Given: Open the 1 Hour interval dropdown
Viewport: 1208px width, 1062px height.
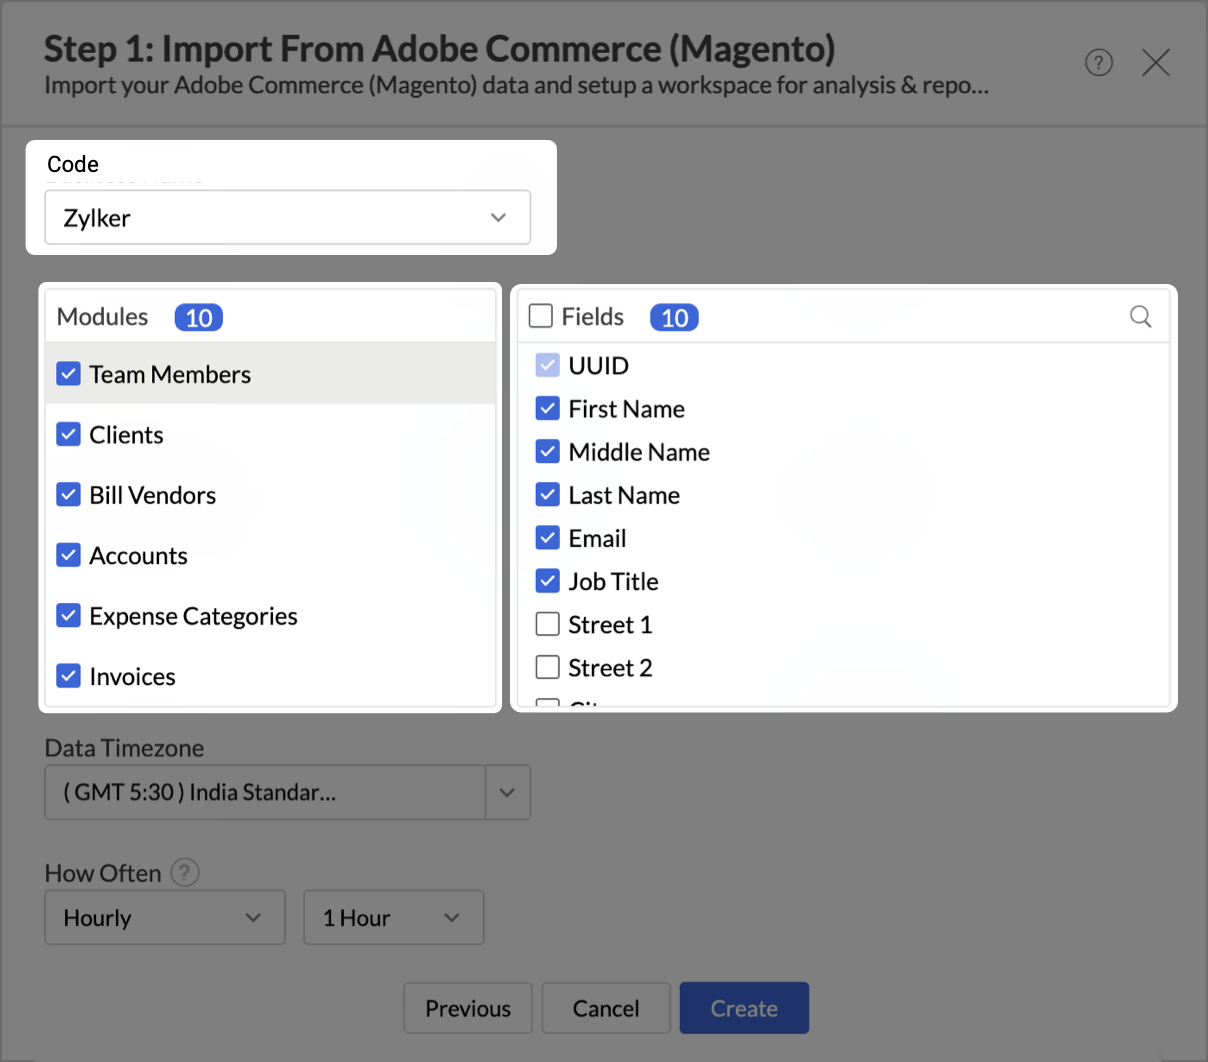Looking at the screenshot, I should (x=393, y=918).
